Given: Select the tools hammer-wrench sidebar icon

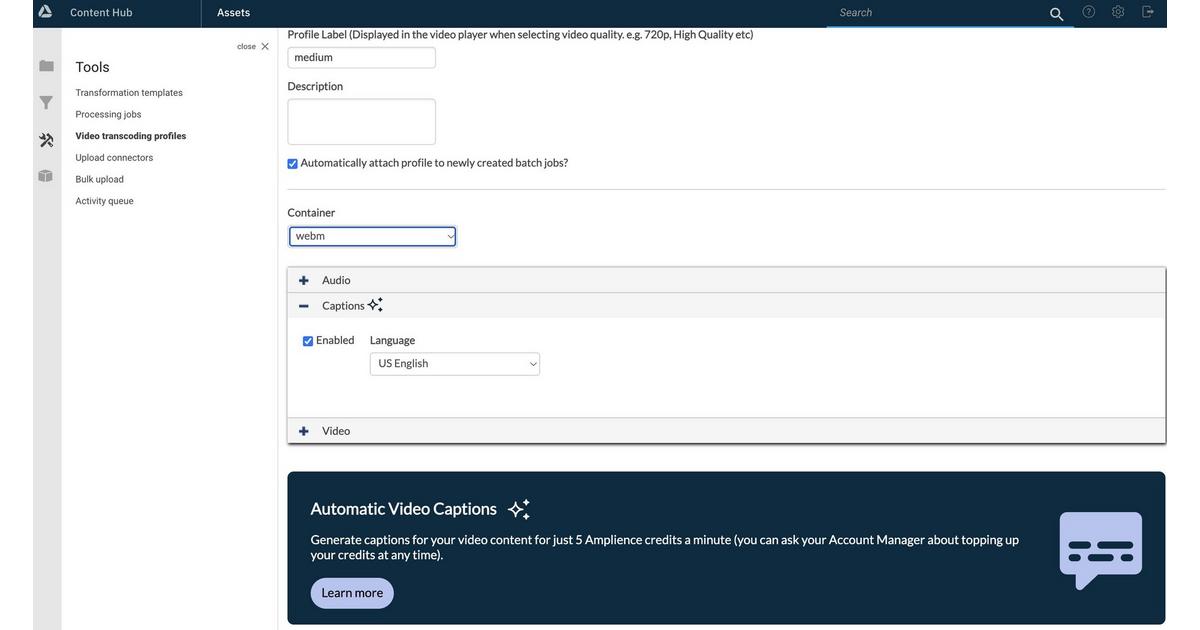Looking at the screenshot, I should tap(46, 140).
